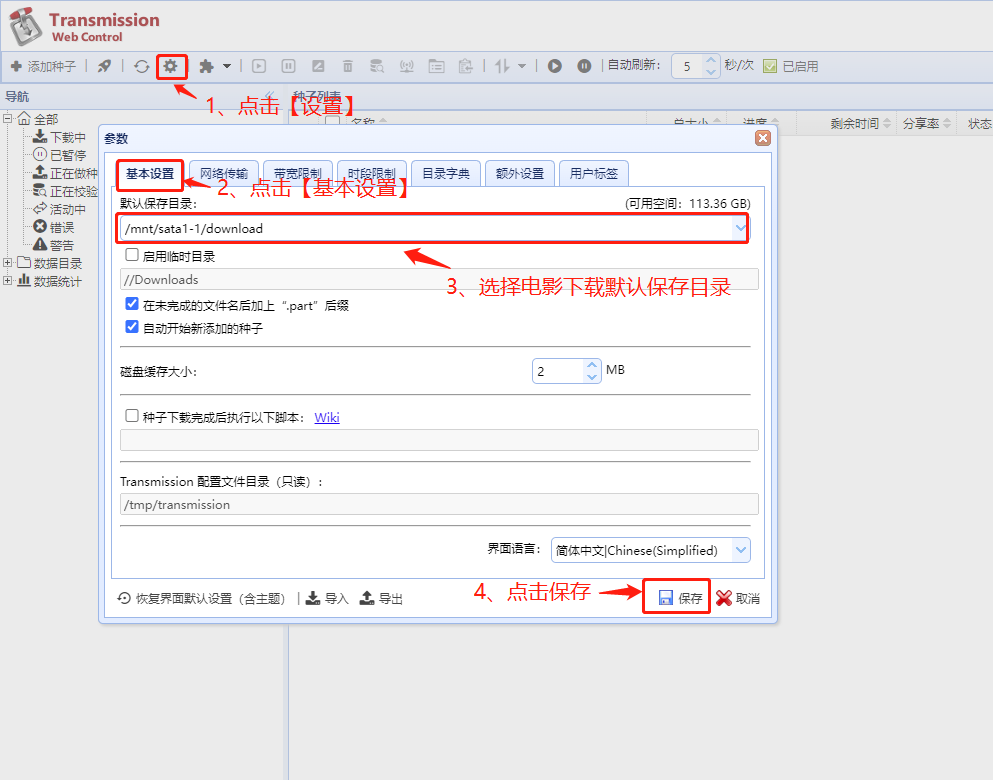993x780 pixels.
Task: Click the default save directory field
Action: [426, 229]
